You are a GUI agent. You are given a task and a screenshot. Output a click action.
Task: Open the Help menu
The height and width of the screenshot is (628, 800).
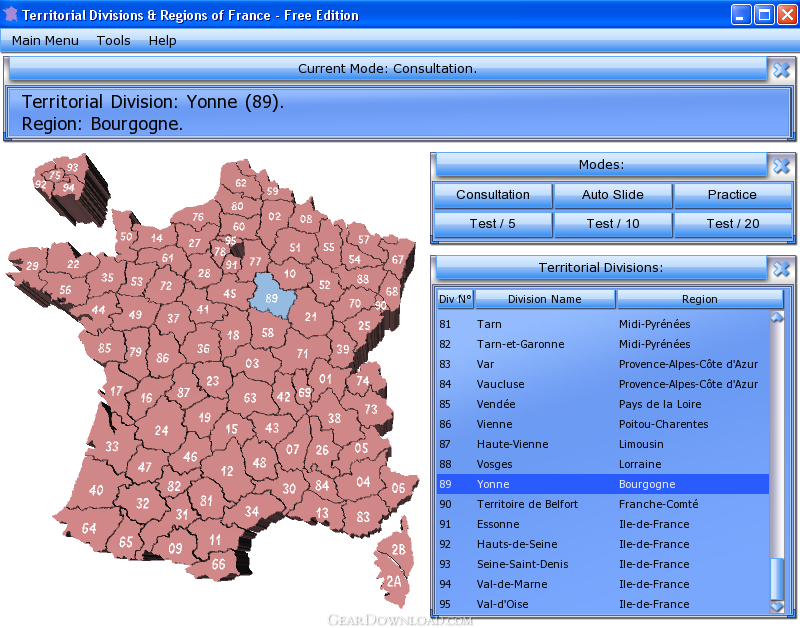162,41
